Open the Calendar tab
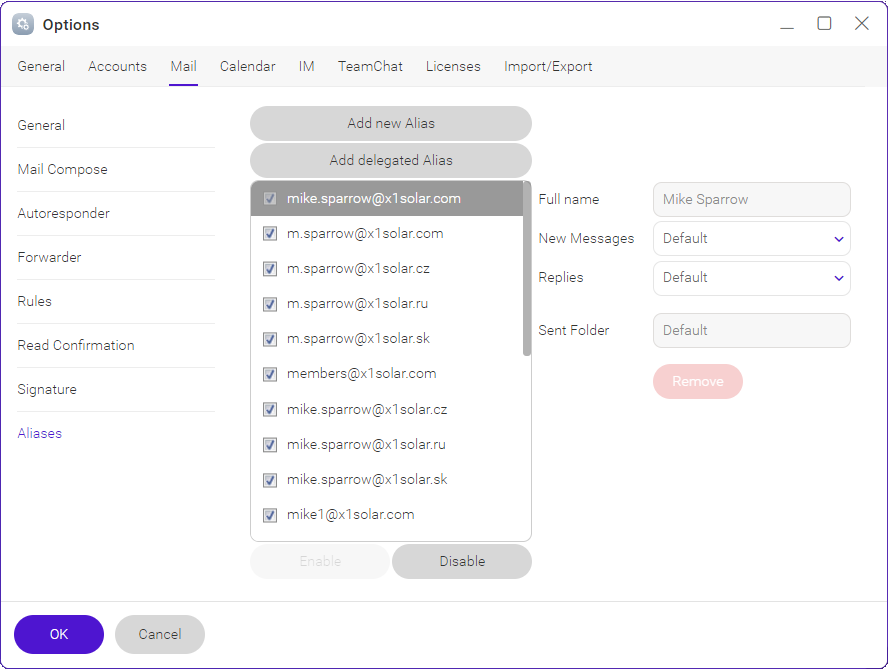The height and width of the screenshot is (669, 889). tap(248, 66)
